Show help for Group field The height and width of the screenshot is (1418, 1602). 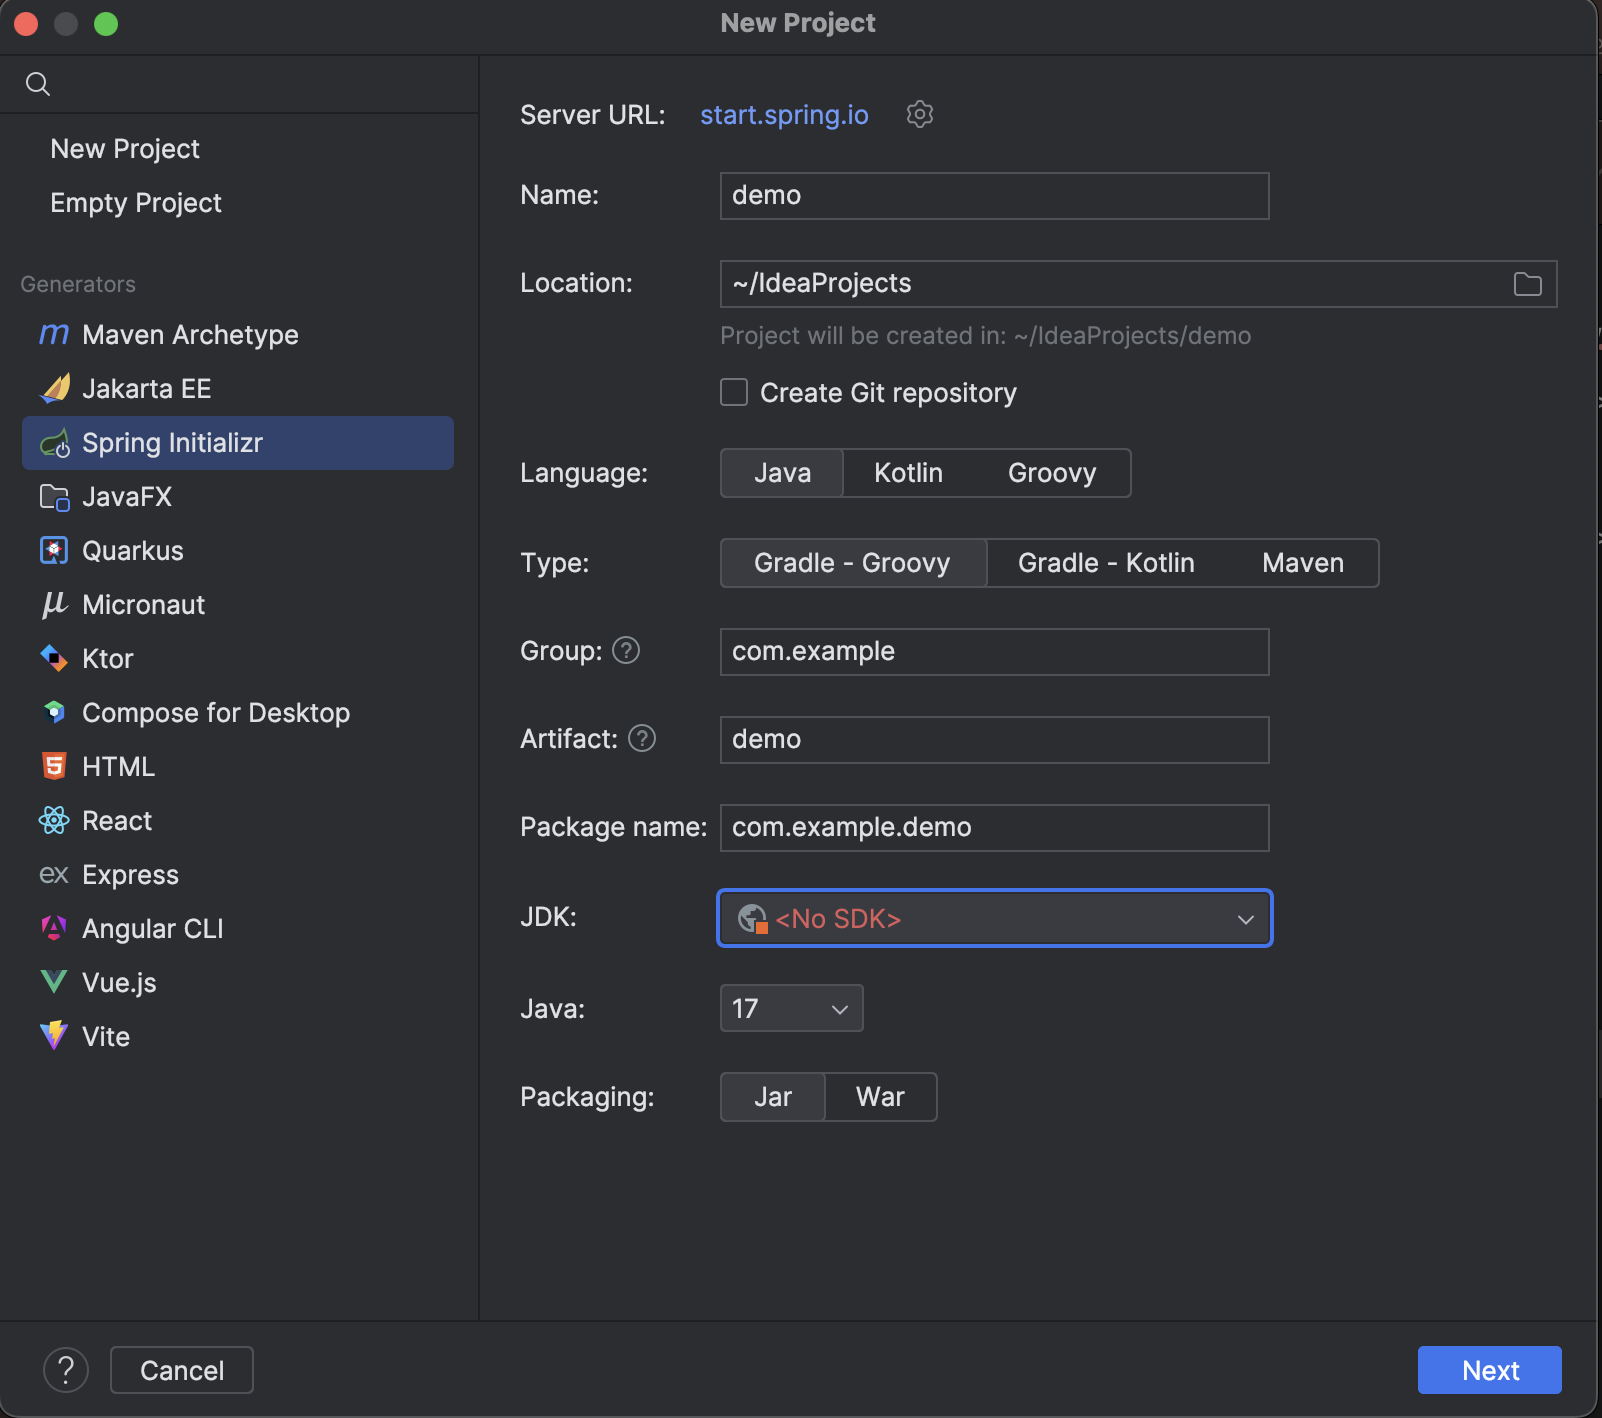[x=626, y=651]
